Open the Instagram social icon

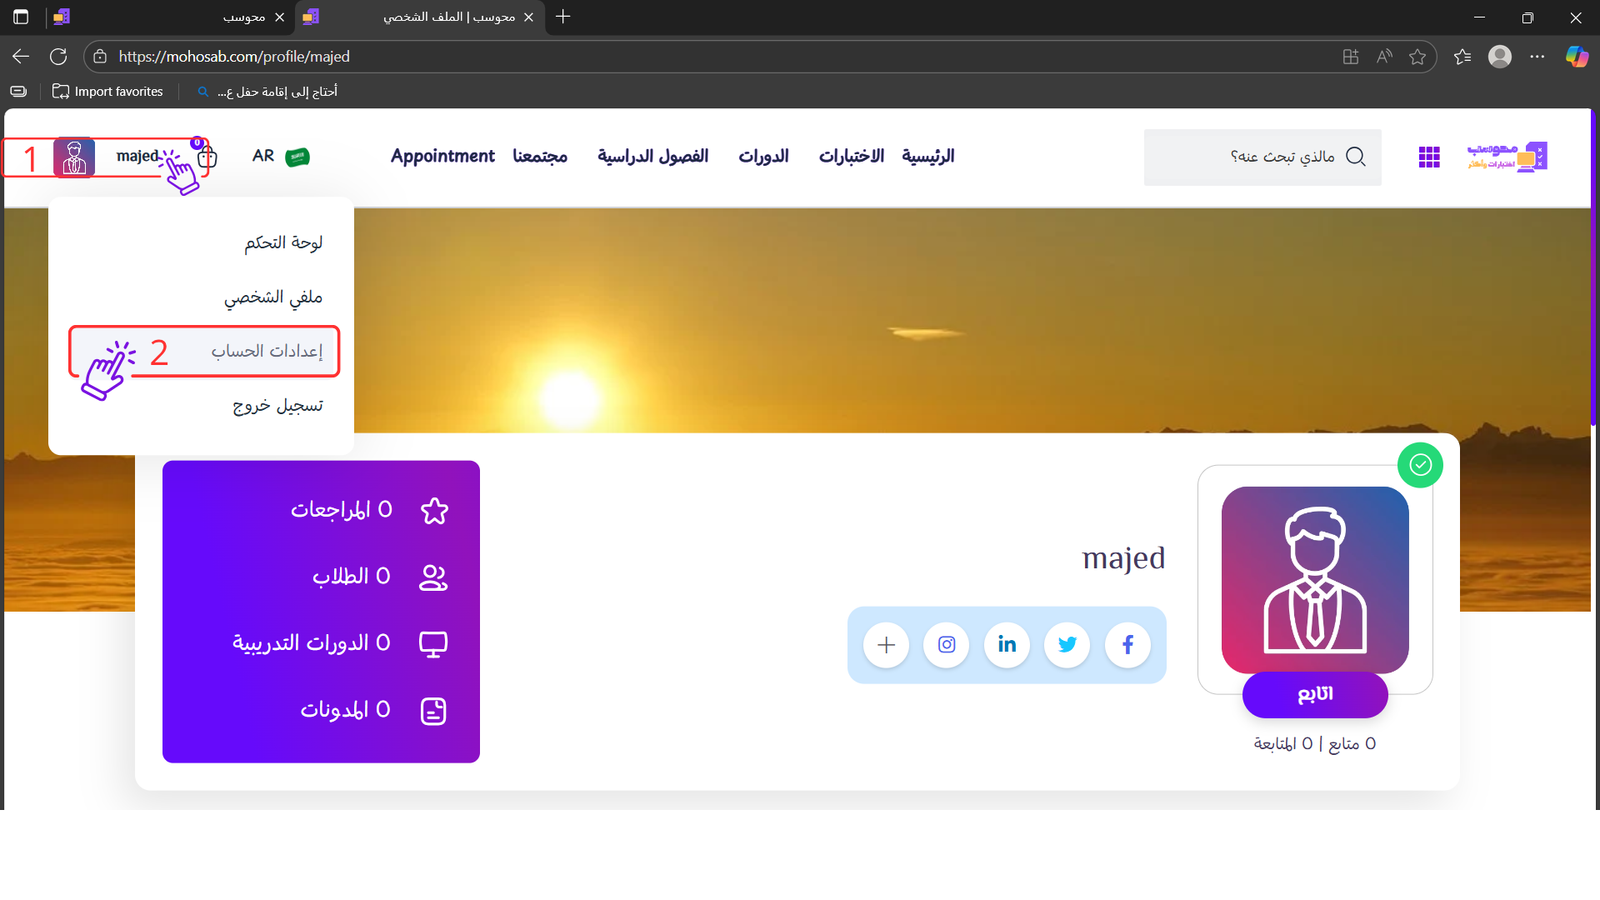[x=946, y=645]
